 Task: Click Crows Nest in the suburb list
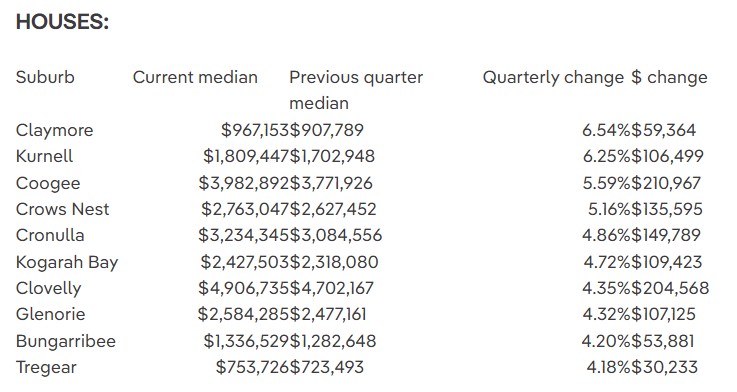pos(62,209)
